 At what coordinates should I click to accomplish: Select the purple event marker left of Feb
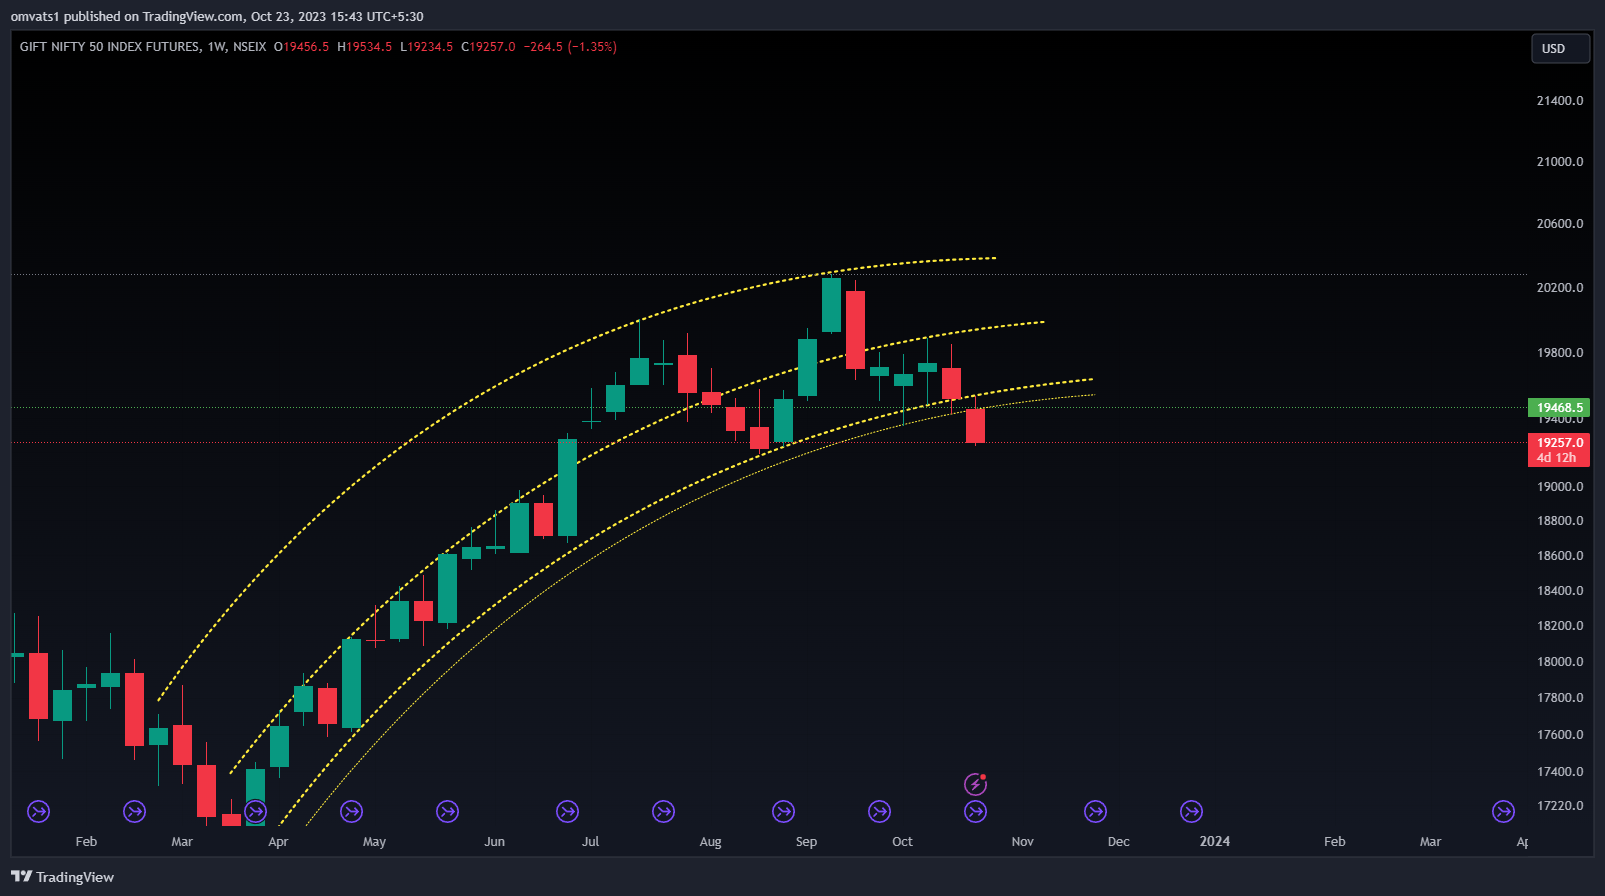coord(38,811)
